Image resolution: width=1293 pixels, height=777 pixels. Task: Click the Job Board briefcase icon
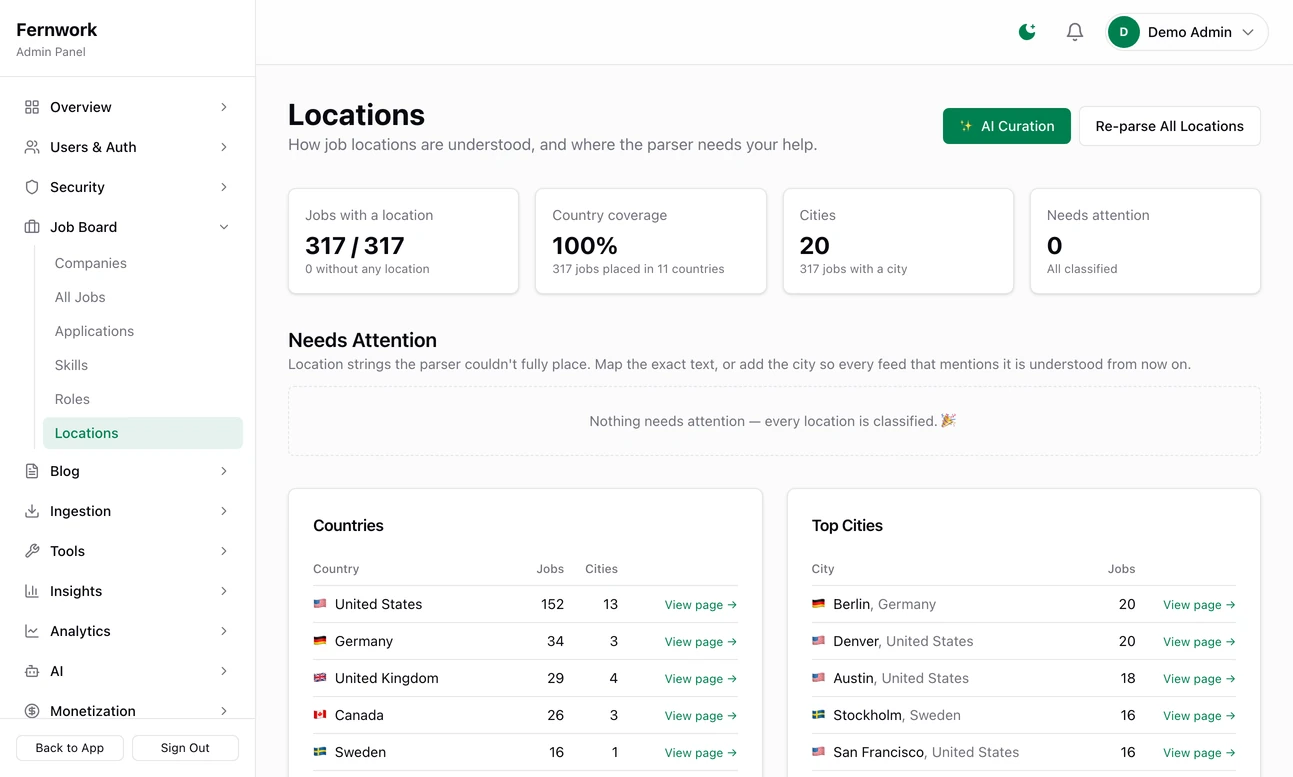(x=32, y=227)
